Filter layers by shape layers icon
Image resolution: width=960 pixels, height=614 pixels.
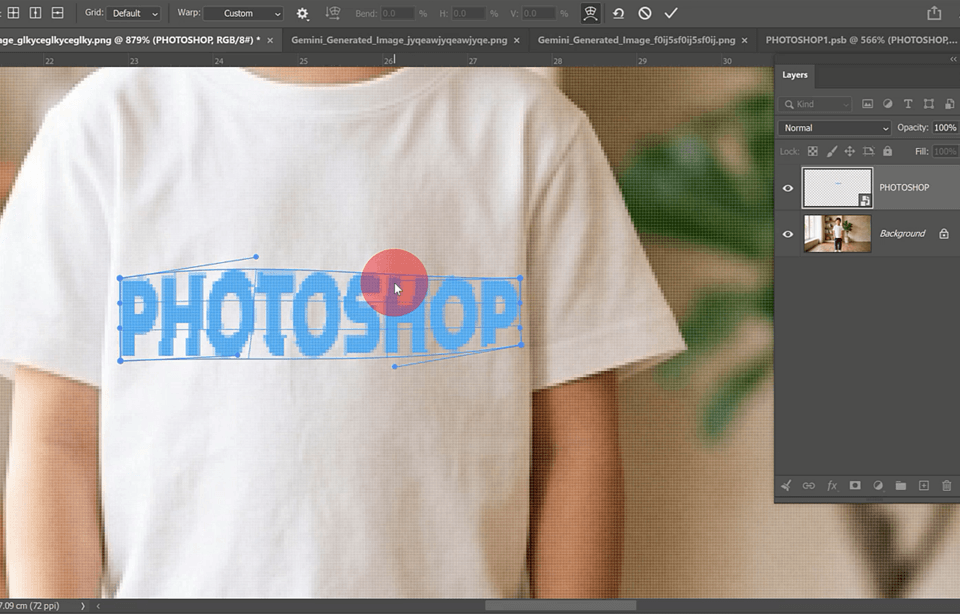[929, 104]
